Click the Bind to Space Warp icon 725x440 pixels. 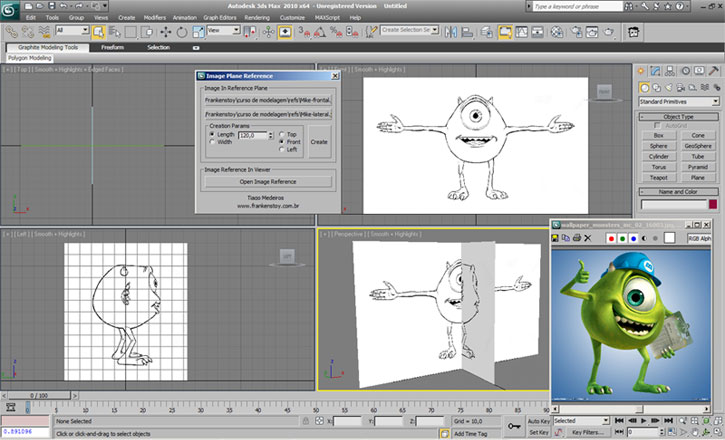(44, 32)
